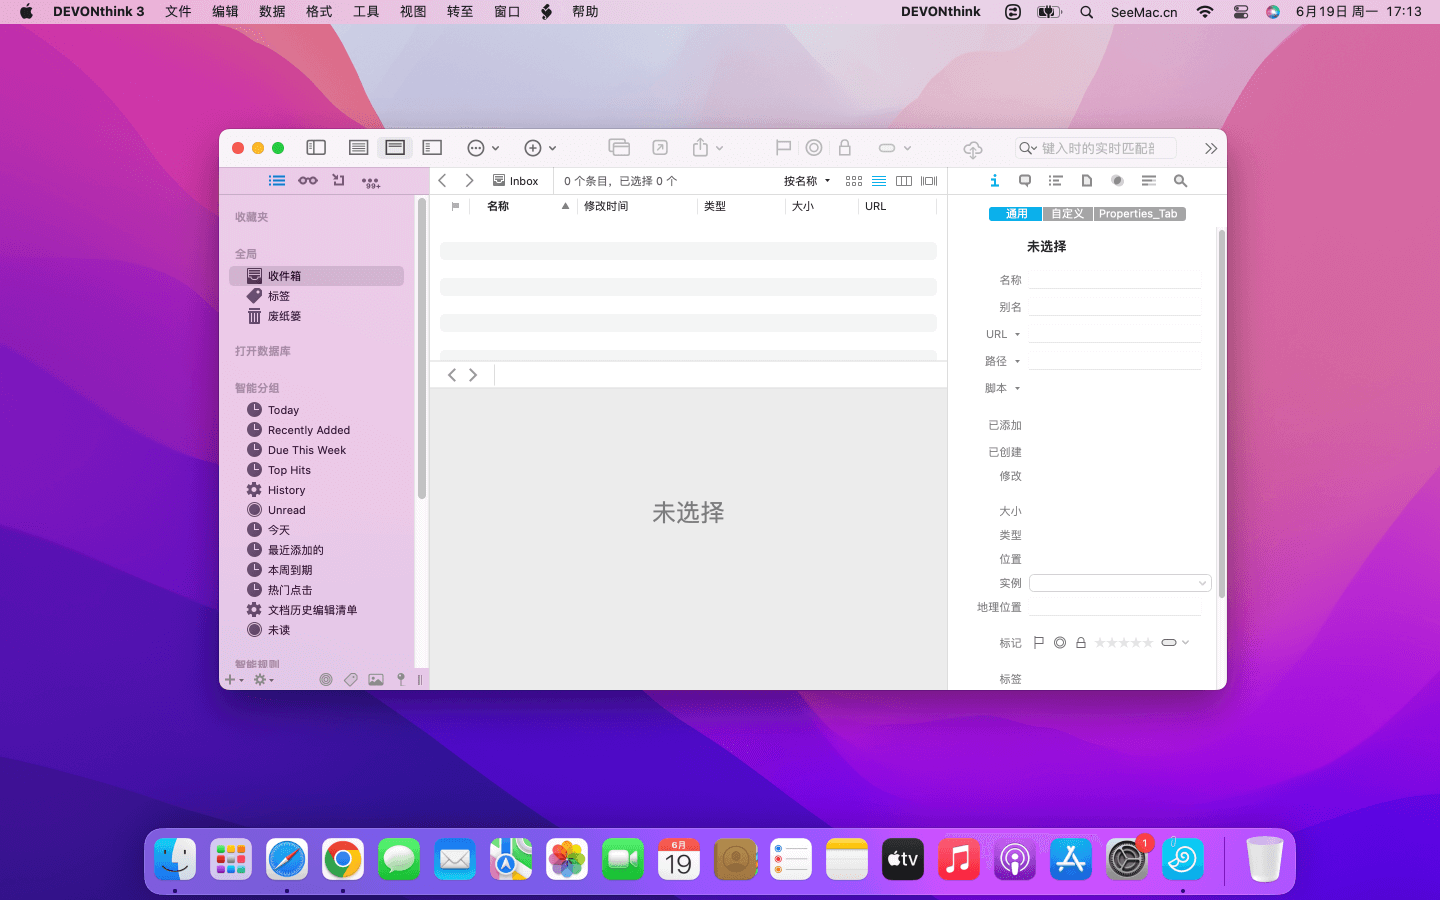The height and width of the screenshot is (900, 1440).
Task: Click the open-in-new-window toolbar icon
Action: coord(619,148)
